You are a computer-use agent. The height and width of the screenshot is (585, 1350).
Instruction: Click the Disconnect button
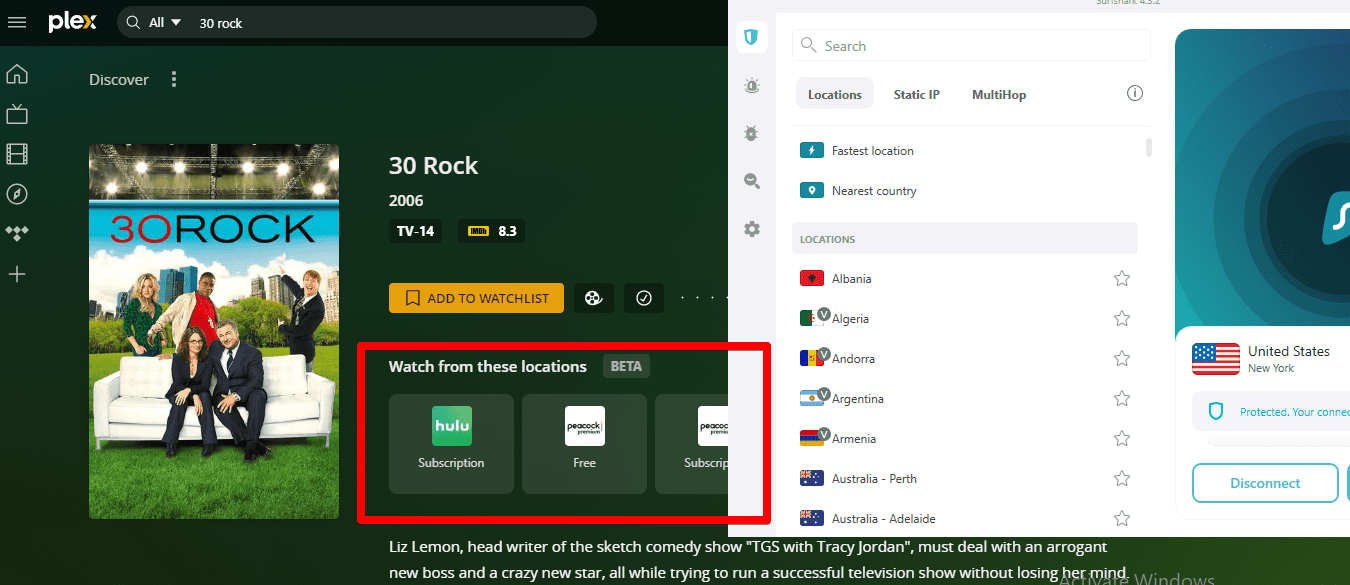click(x=1265, y=483)
